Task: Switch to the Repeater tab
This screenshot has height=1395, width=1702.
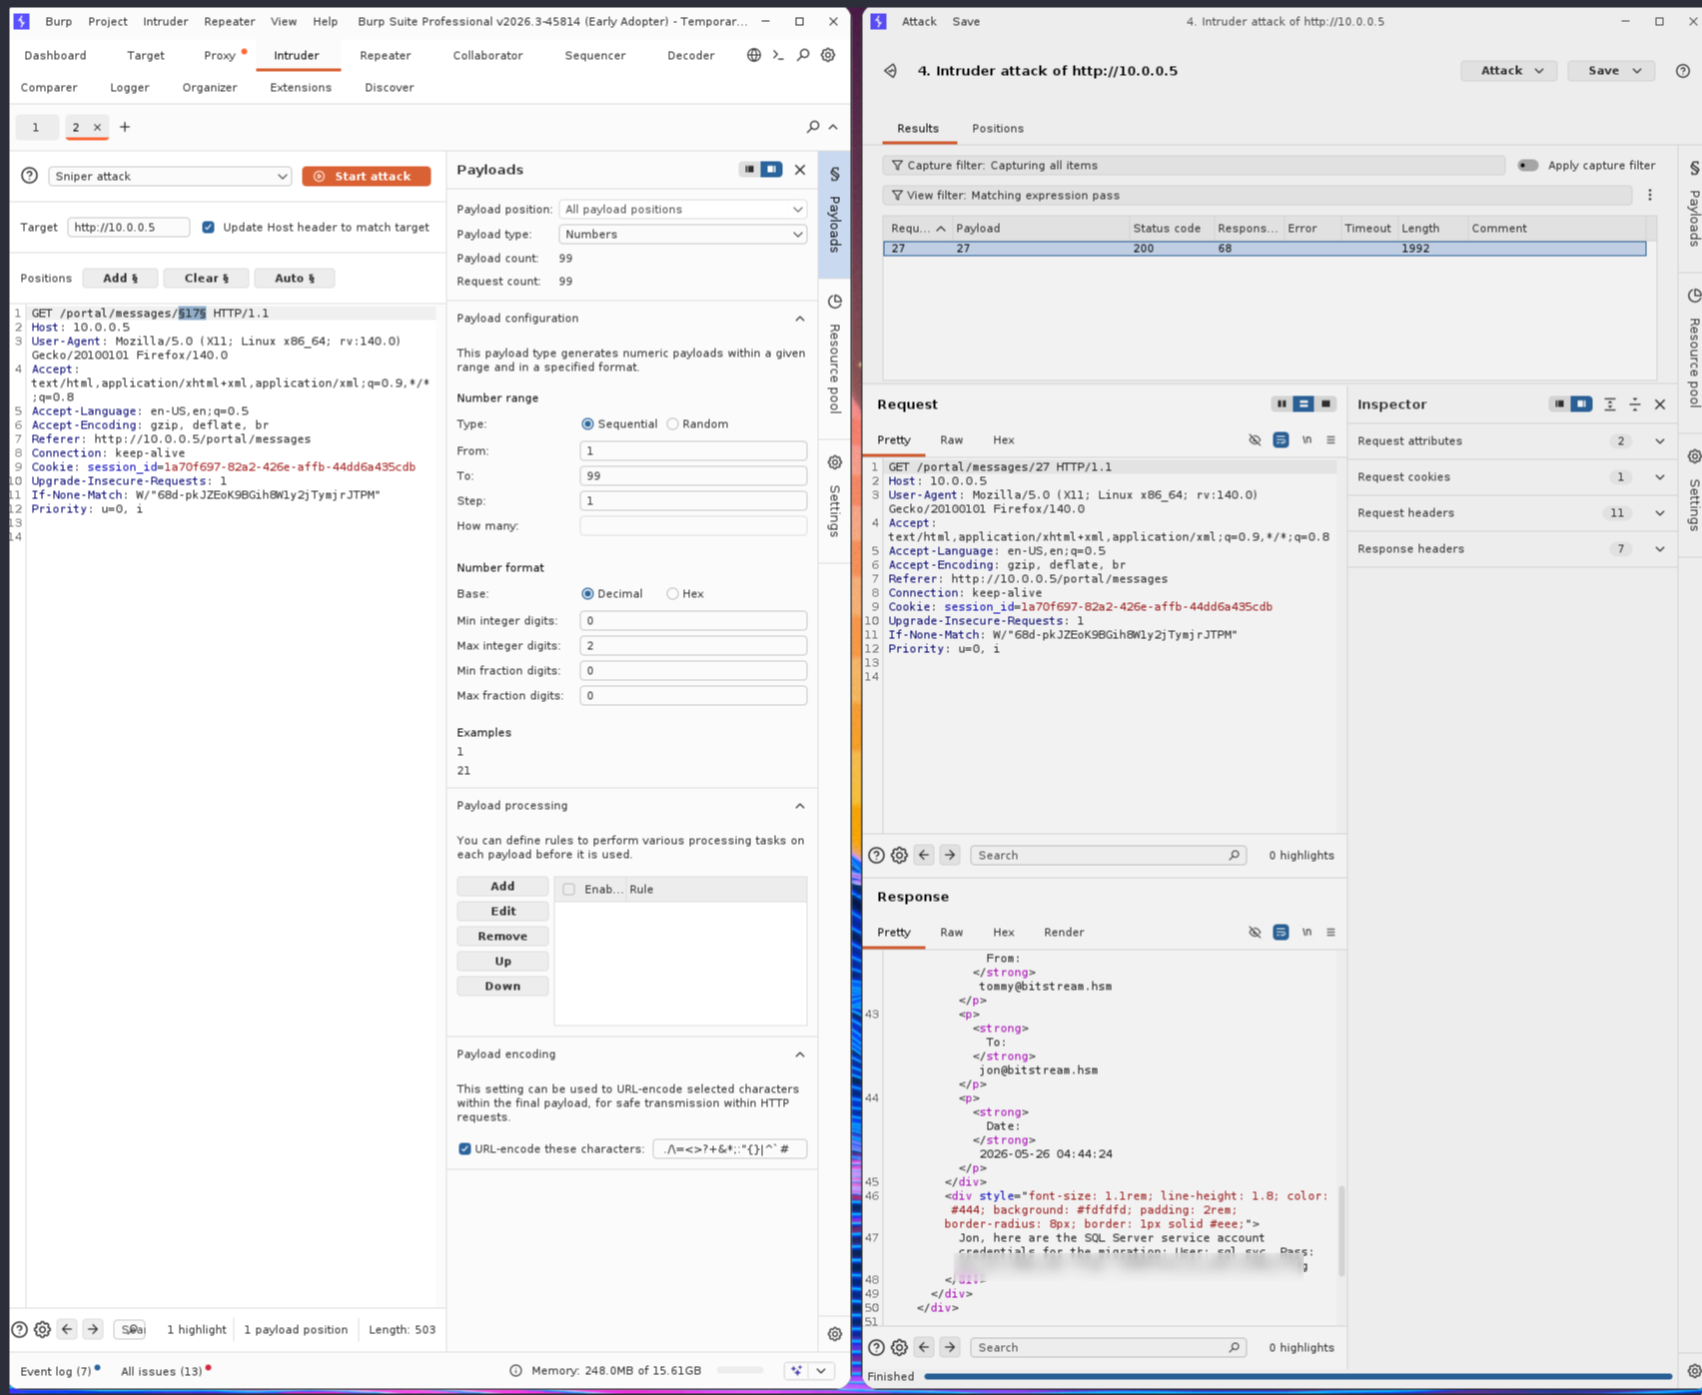Action: [x=385, y=55]
